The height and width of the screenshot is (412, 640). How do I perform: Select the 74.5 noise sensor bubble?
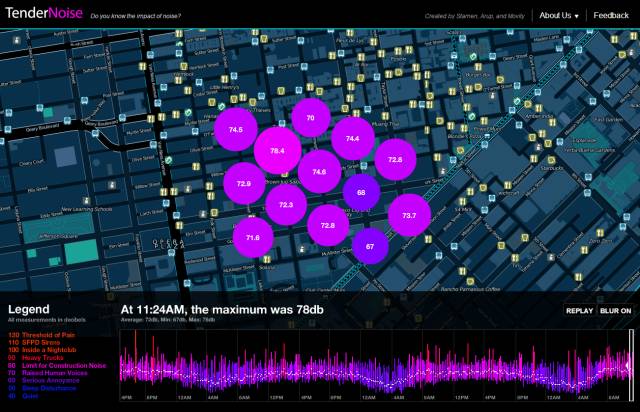236,129
